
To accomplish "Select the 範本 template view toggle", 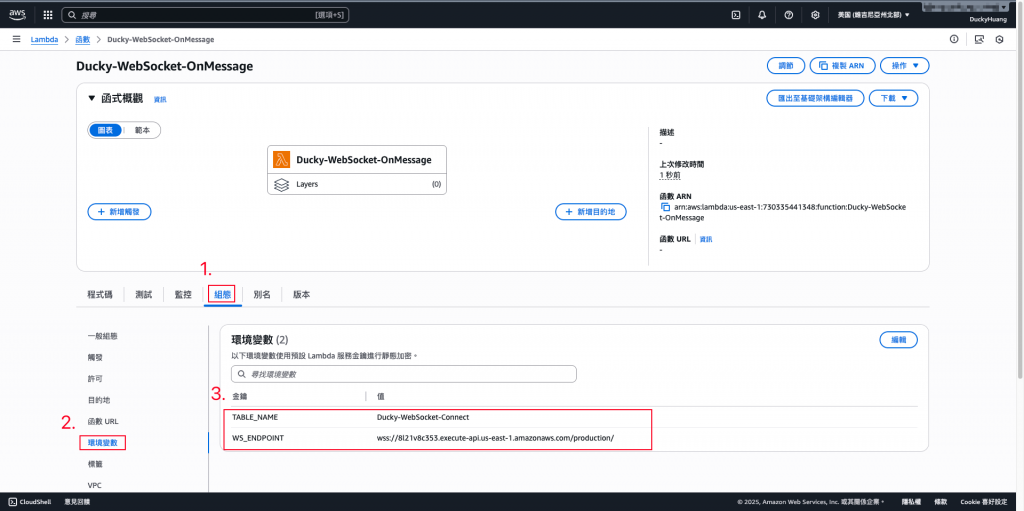I will [142, 130].
